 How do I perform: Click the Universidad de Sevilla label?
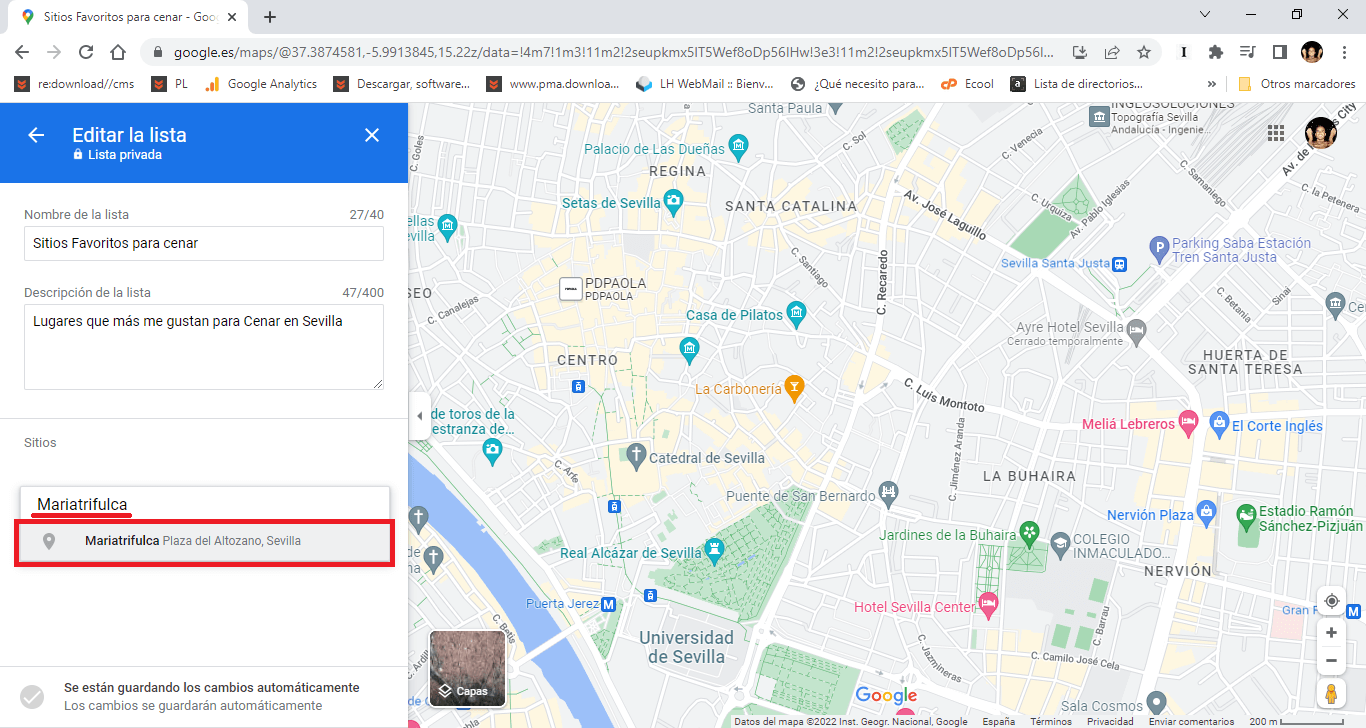687,647
